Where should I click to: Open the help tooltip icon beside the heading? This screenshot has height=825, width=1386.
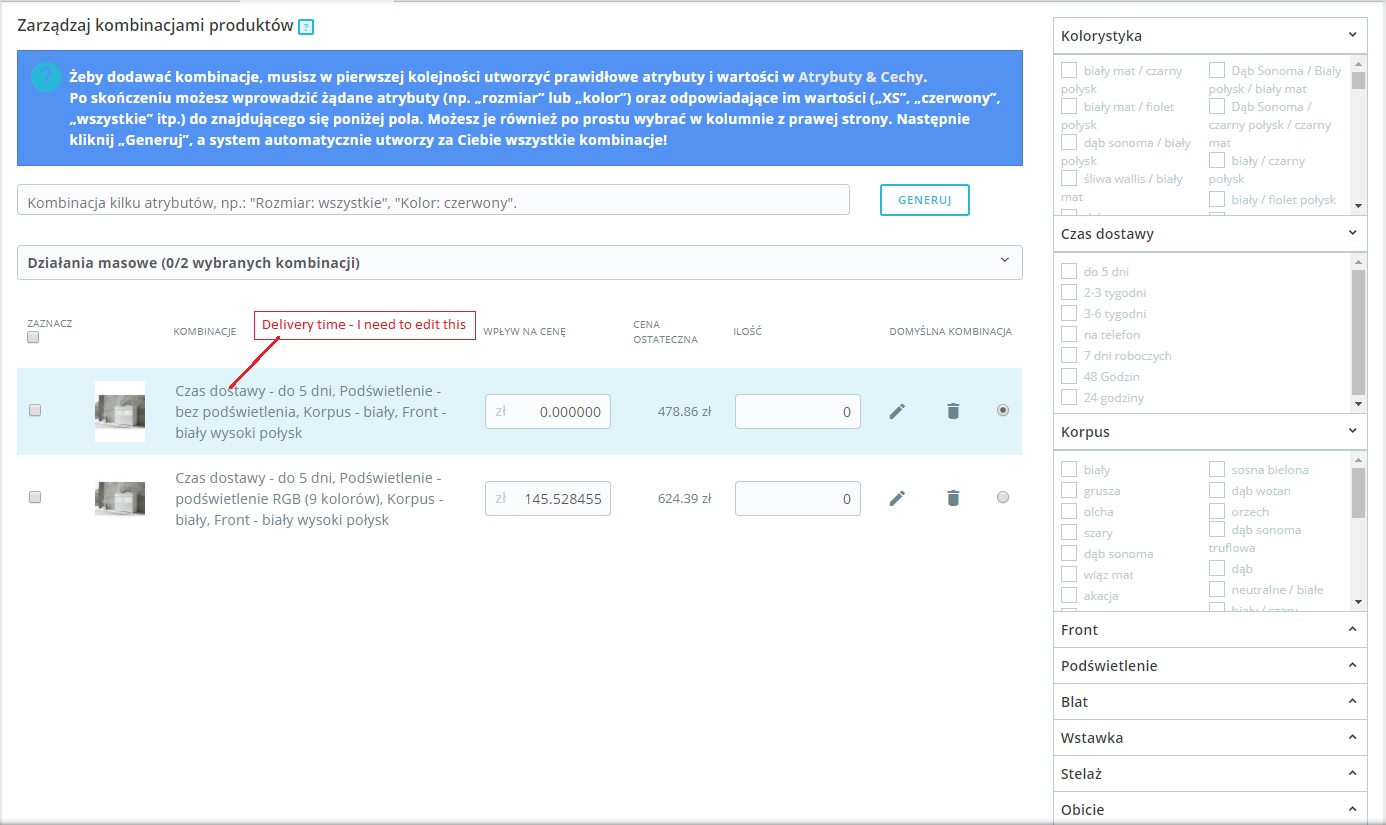click(x=306, y=27)
